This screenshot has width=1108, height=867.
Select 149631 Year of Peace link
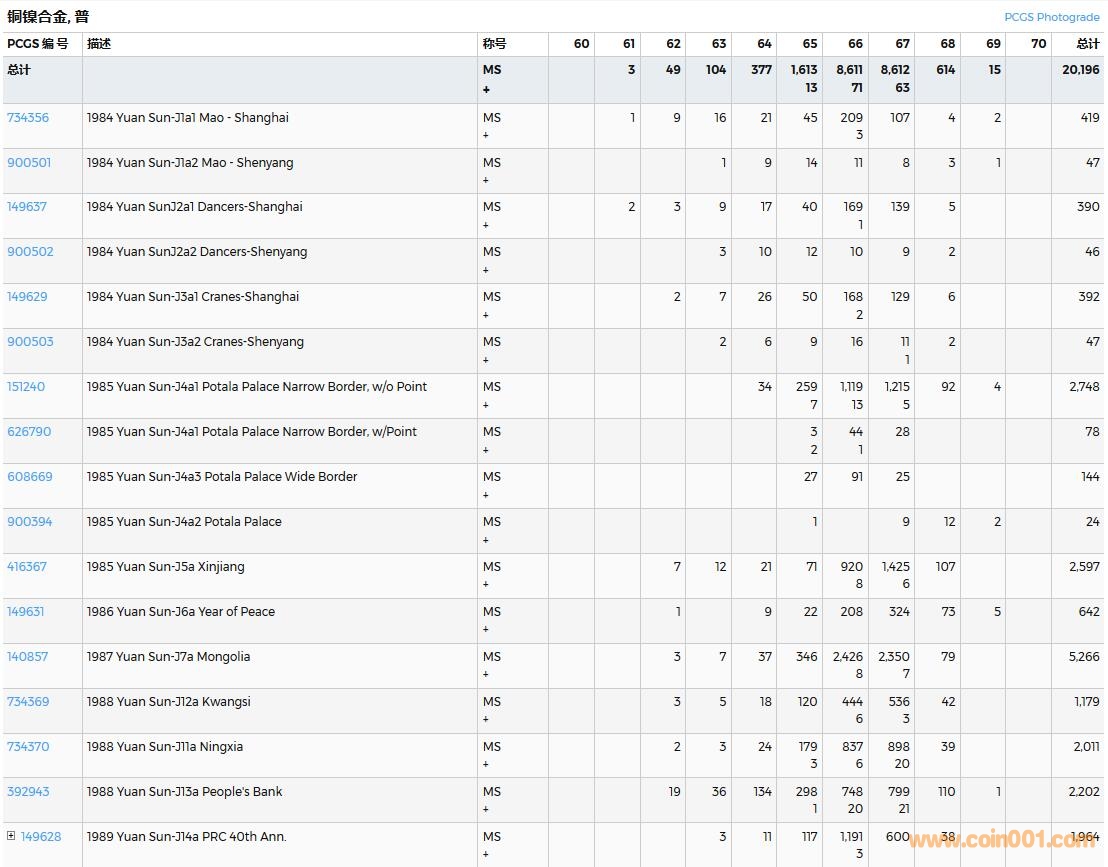pos(26,612)
